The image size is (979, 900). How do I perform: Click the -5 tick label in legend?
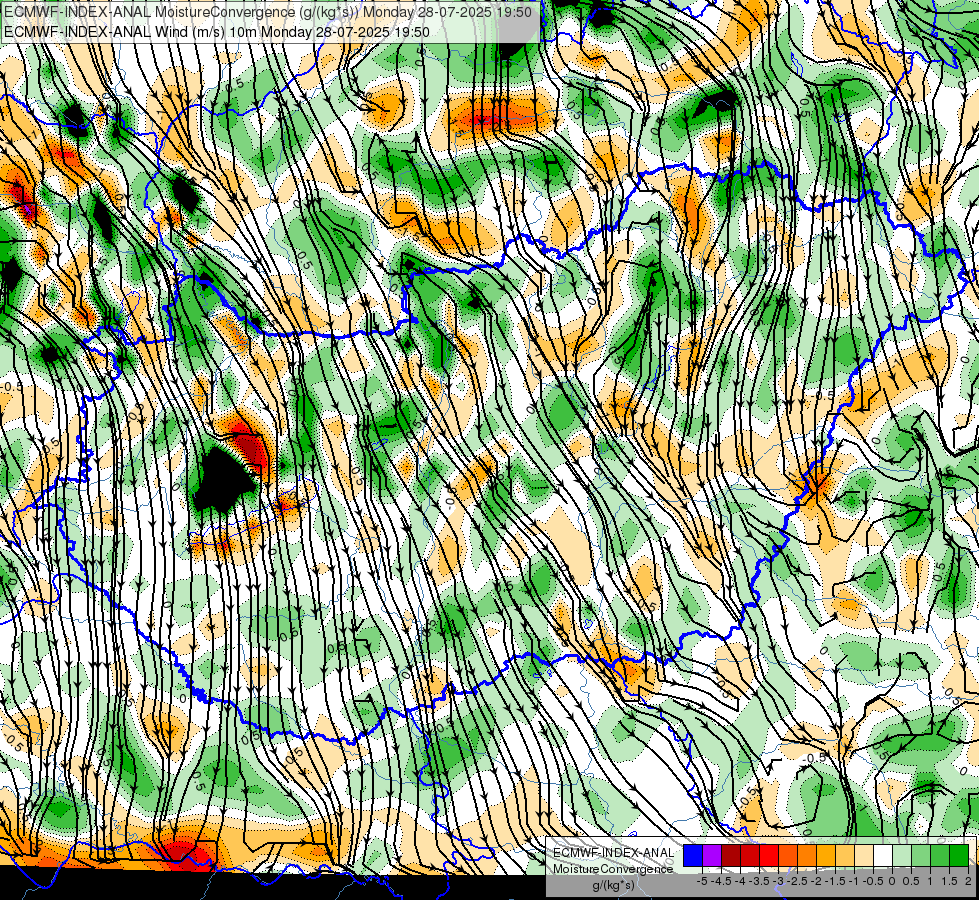702,881
